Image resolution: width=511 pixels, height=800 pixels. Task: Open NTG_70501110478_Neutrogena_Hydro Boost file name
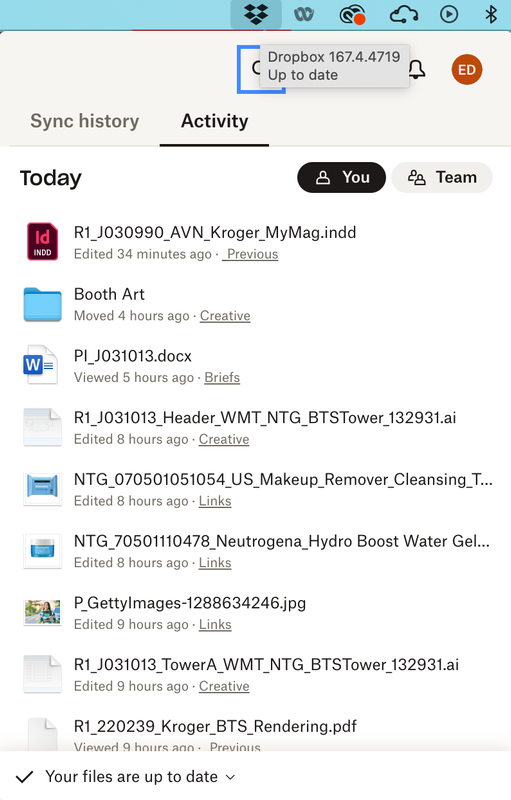282,541
